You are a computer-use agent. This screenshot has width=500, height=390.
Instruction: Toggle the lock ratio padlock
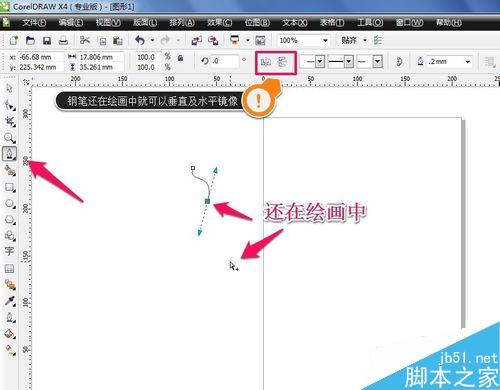(x=180, y=58)
